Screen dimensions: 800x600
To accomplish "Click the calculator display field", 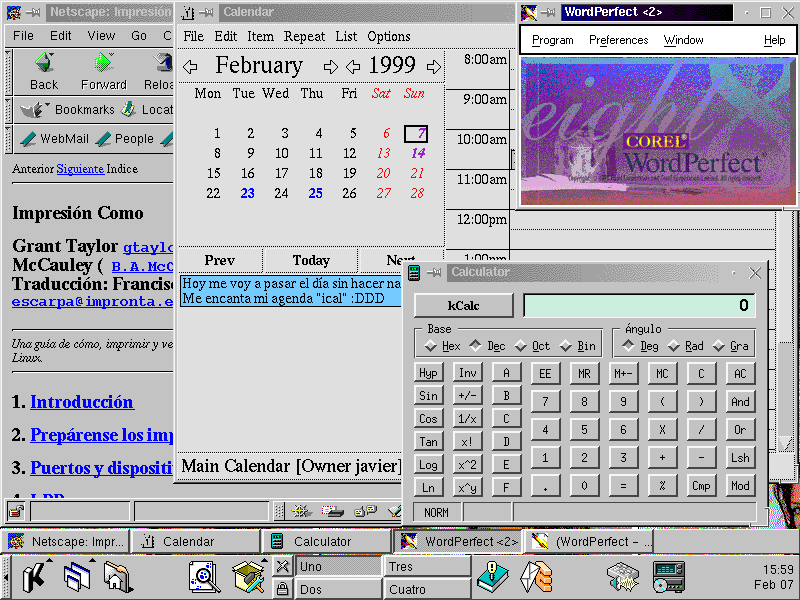I will coord(639,306).
